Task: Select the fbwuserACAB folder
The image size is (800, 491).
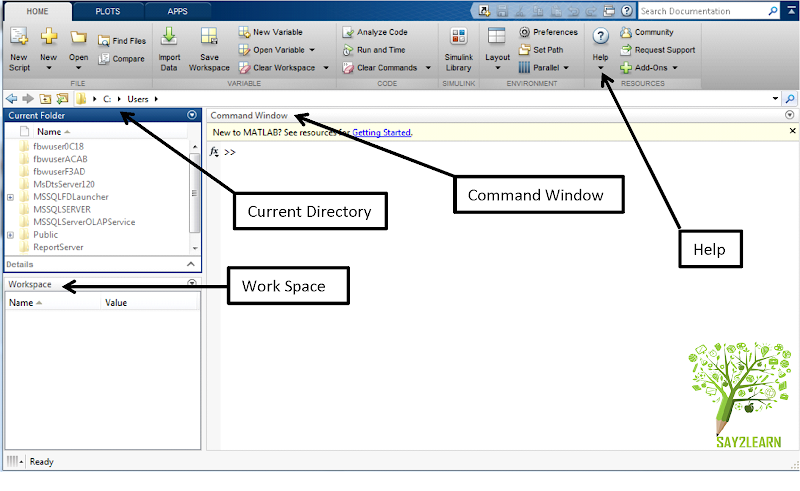Action: [x=60, y=159]
